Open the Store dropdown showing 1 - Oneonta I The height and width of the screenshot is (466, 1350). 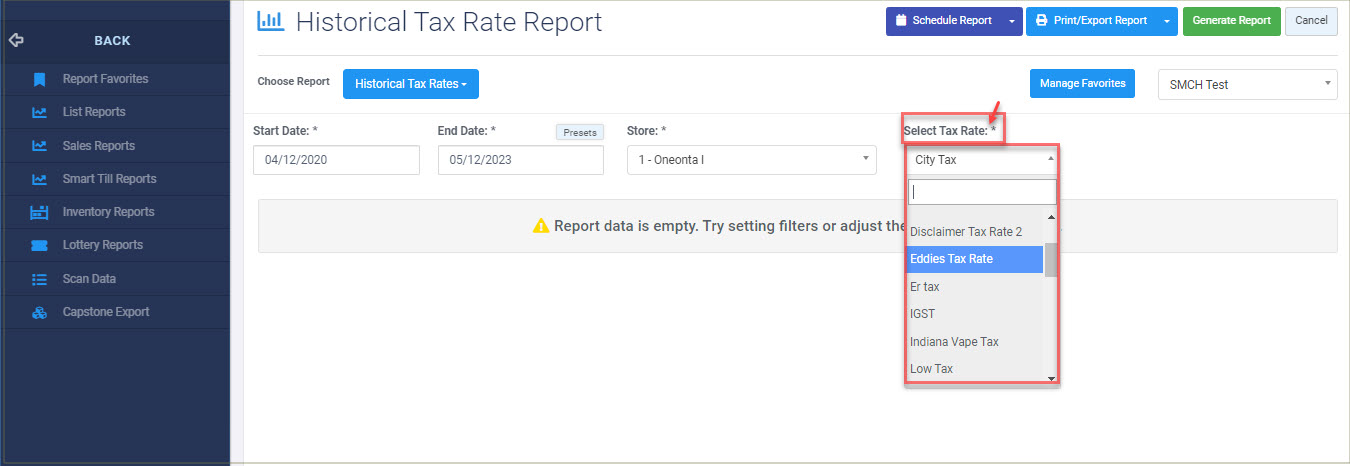[752, 160]
